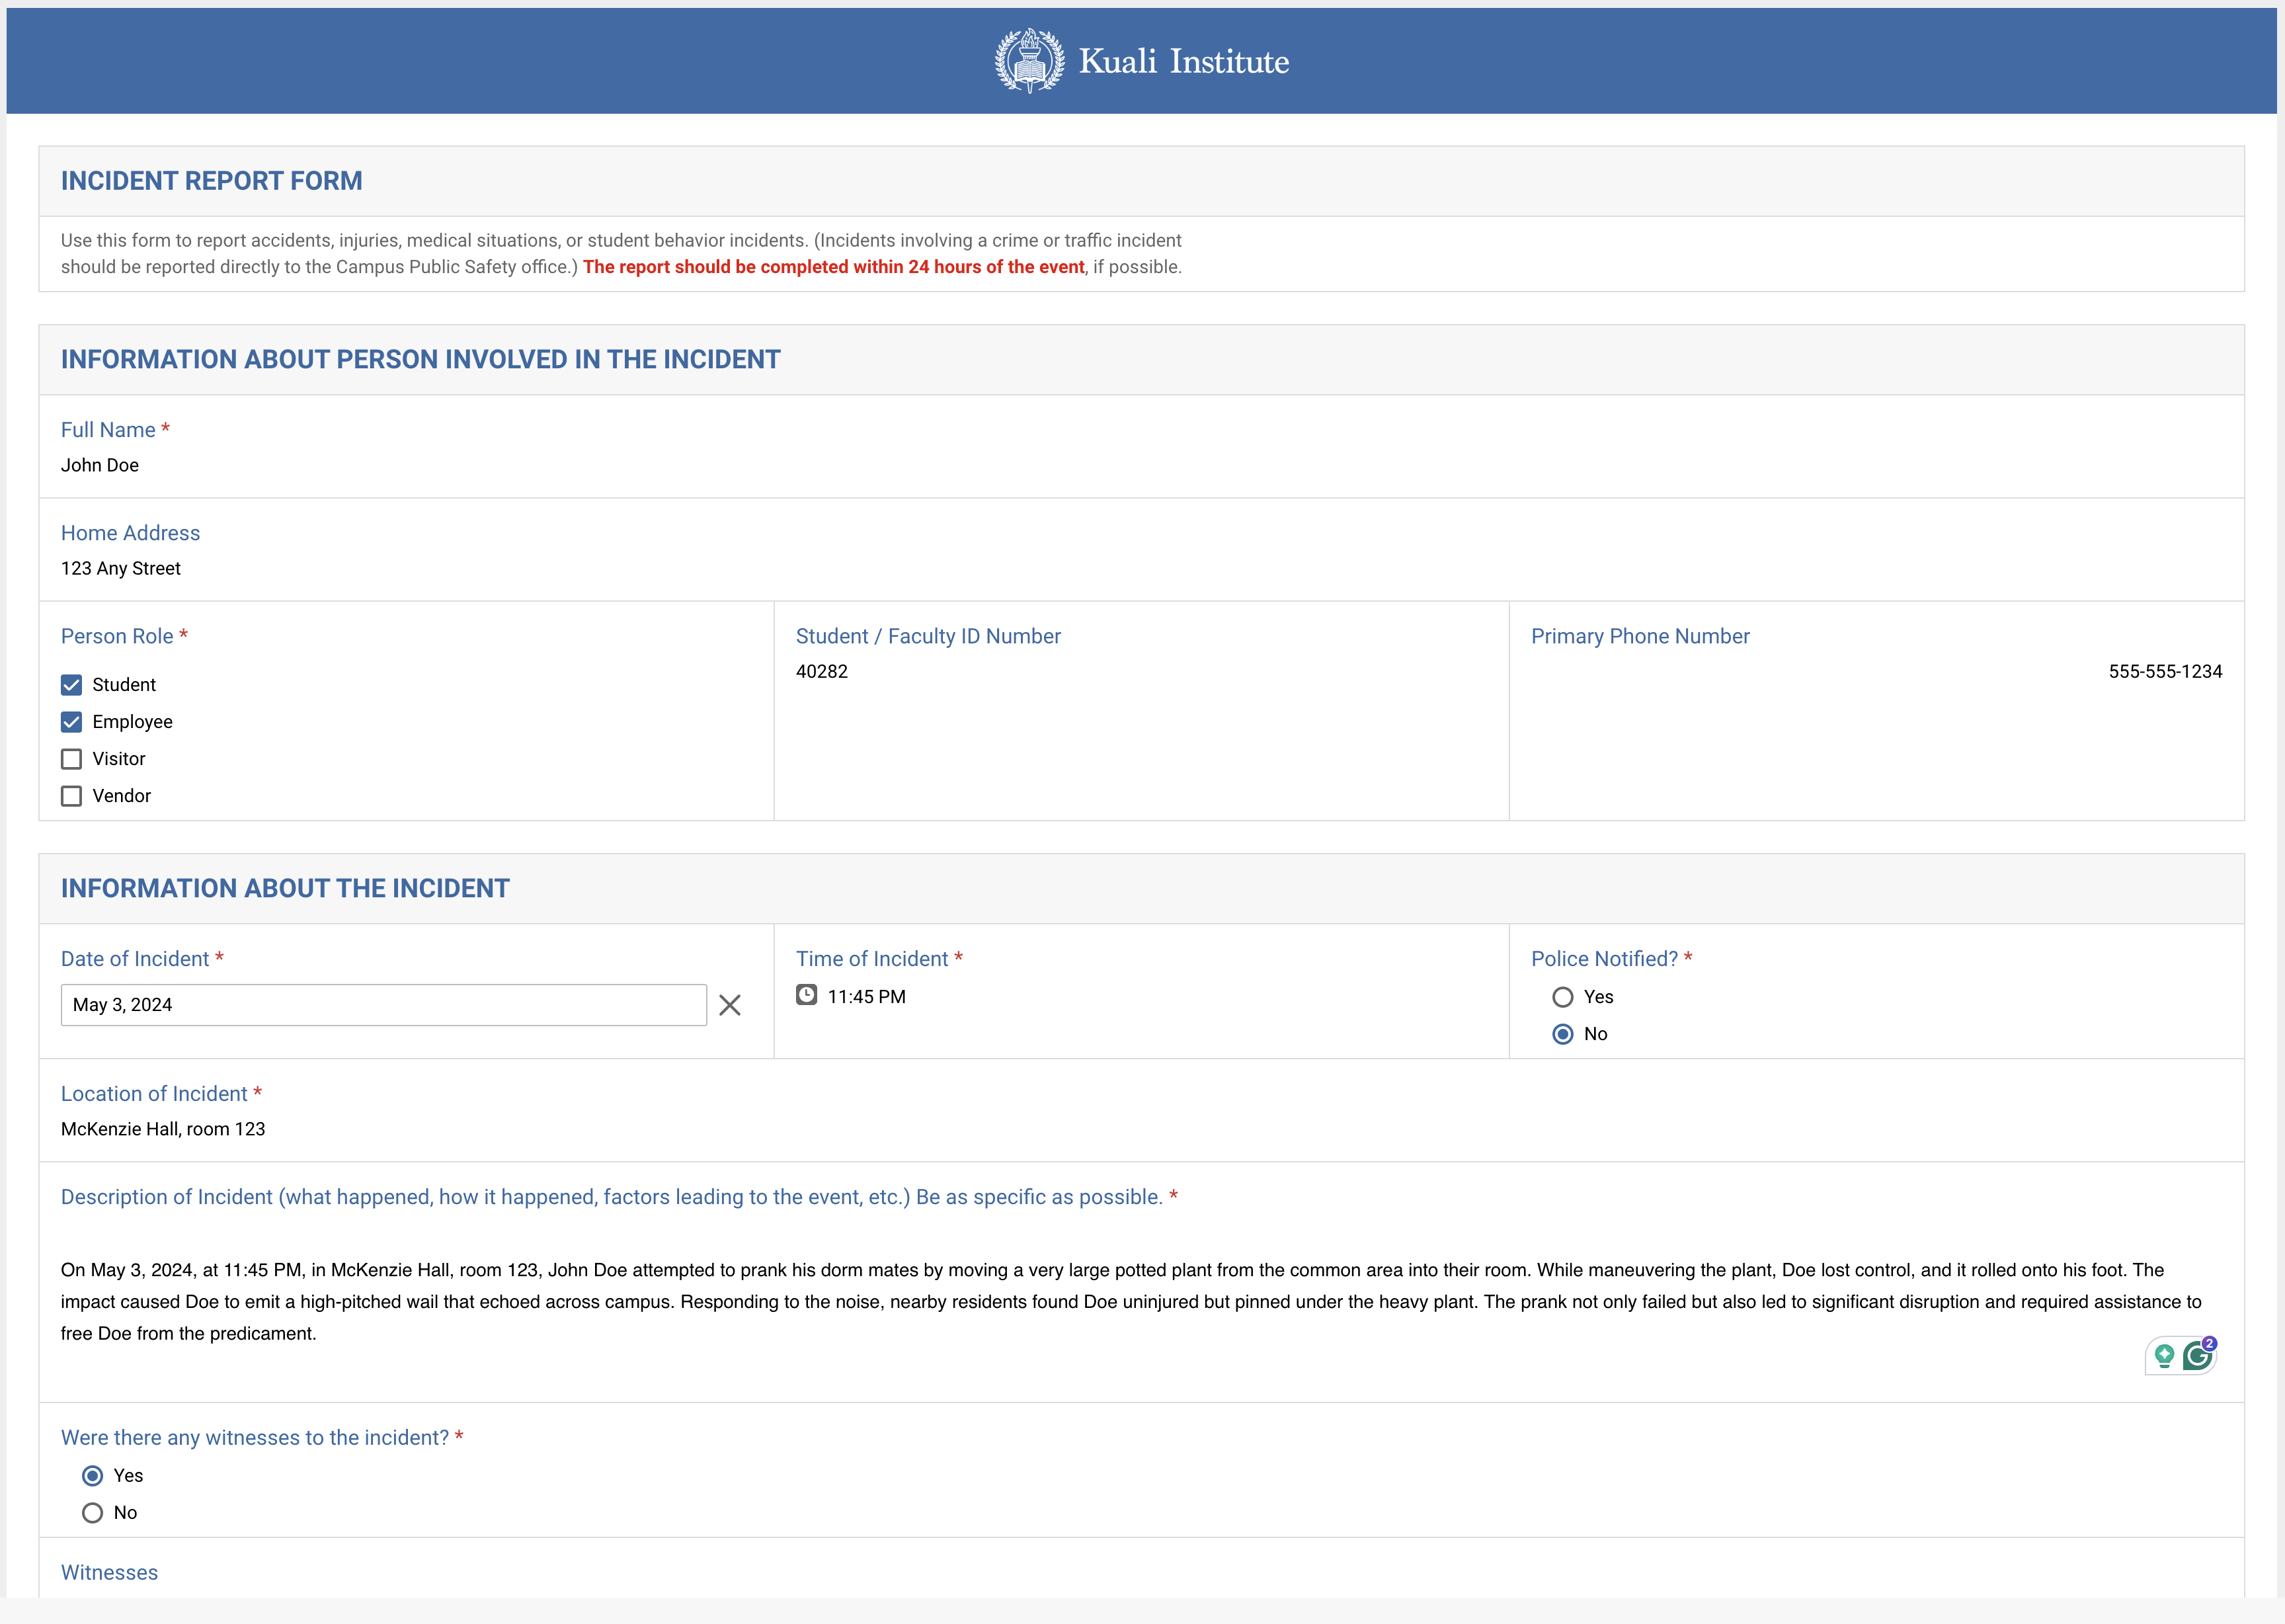
Task: Choose No for witnesses question
Action: tap(92, 1513)
